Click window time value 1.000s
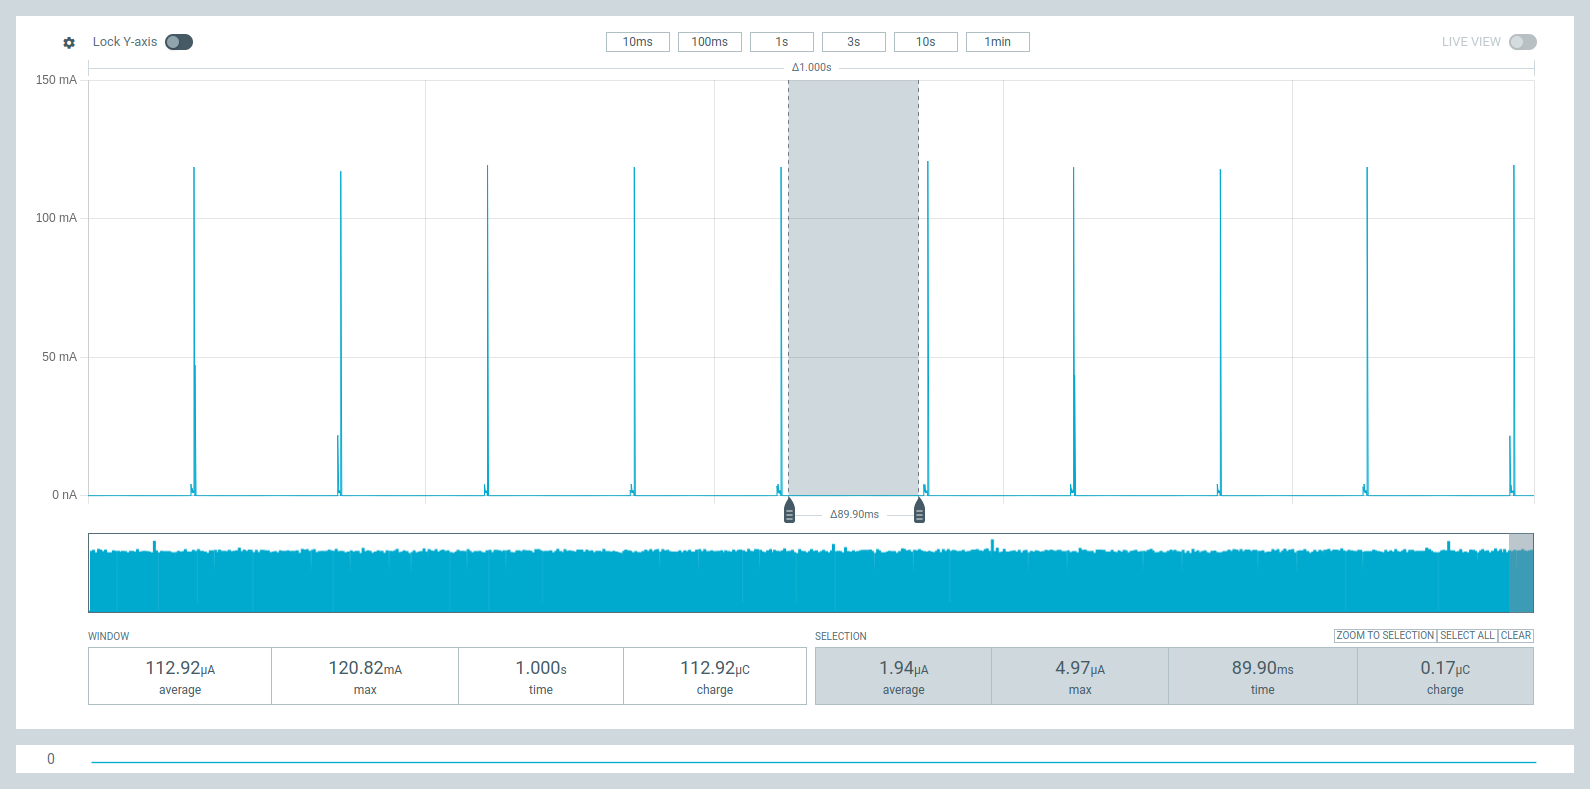 pos(541,668)
